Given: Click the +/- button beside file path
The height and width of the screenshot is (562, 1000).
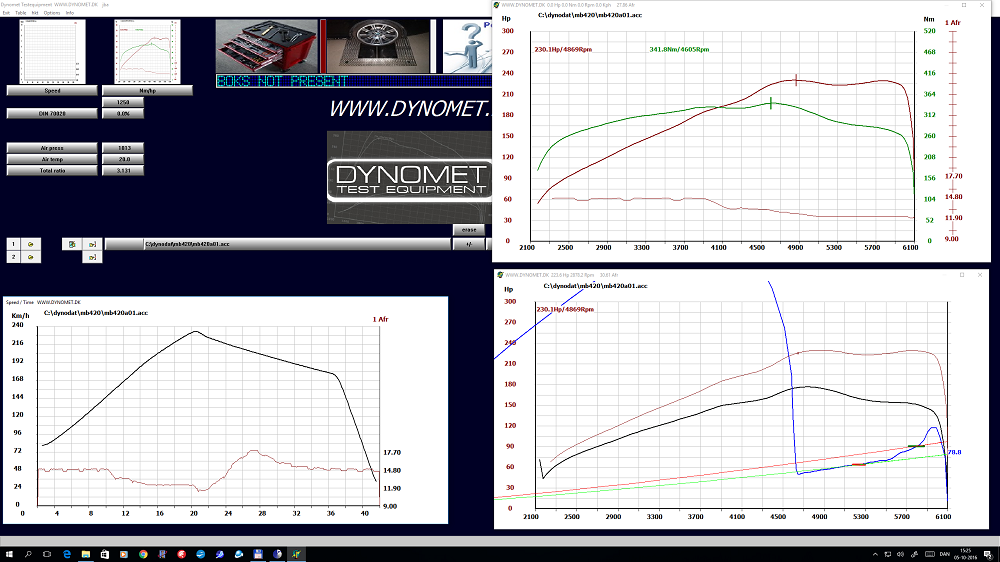Looking at the screenshot, I should (x=469, y=244).
